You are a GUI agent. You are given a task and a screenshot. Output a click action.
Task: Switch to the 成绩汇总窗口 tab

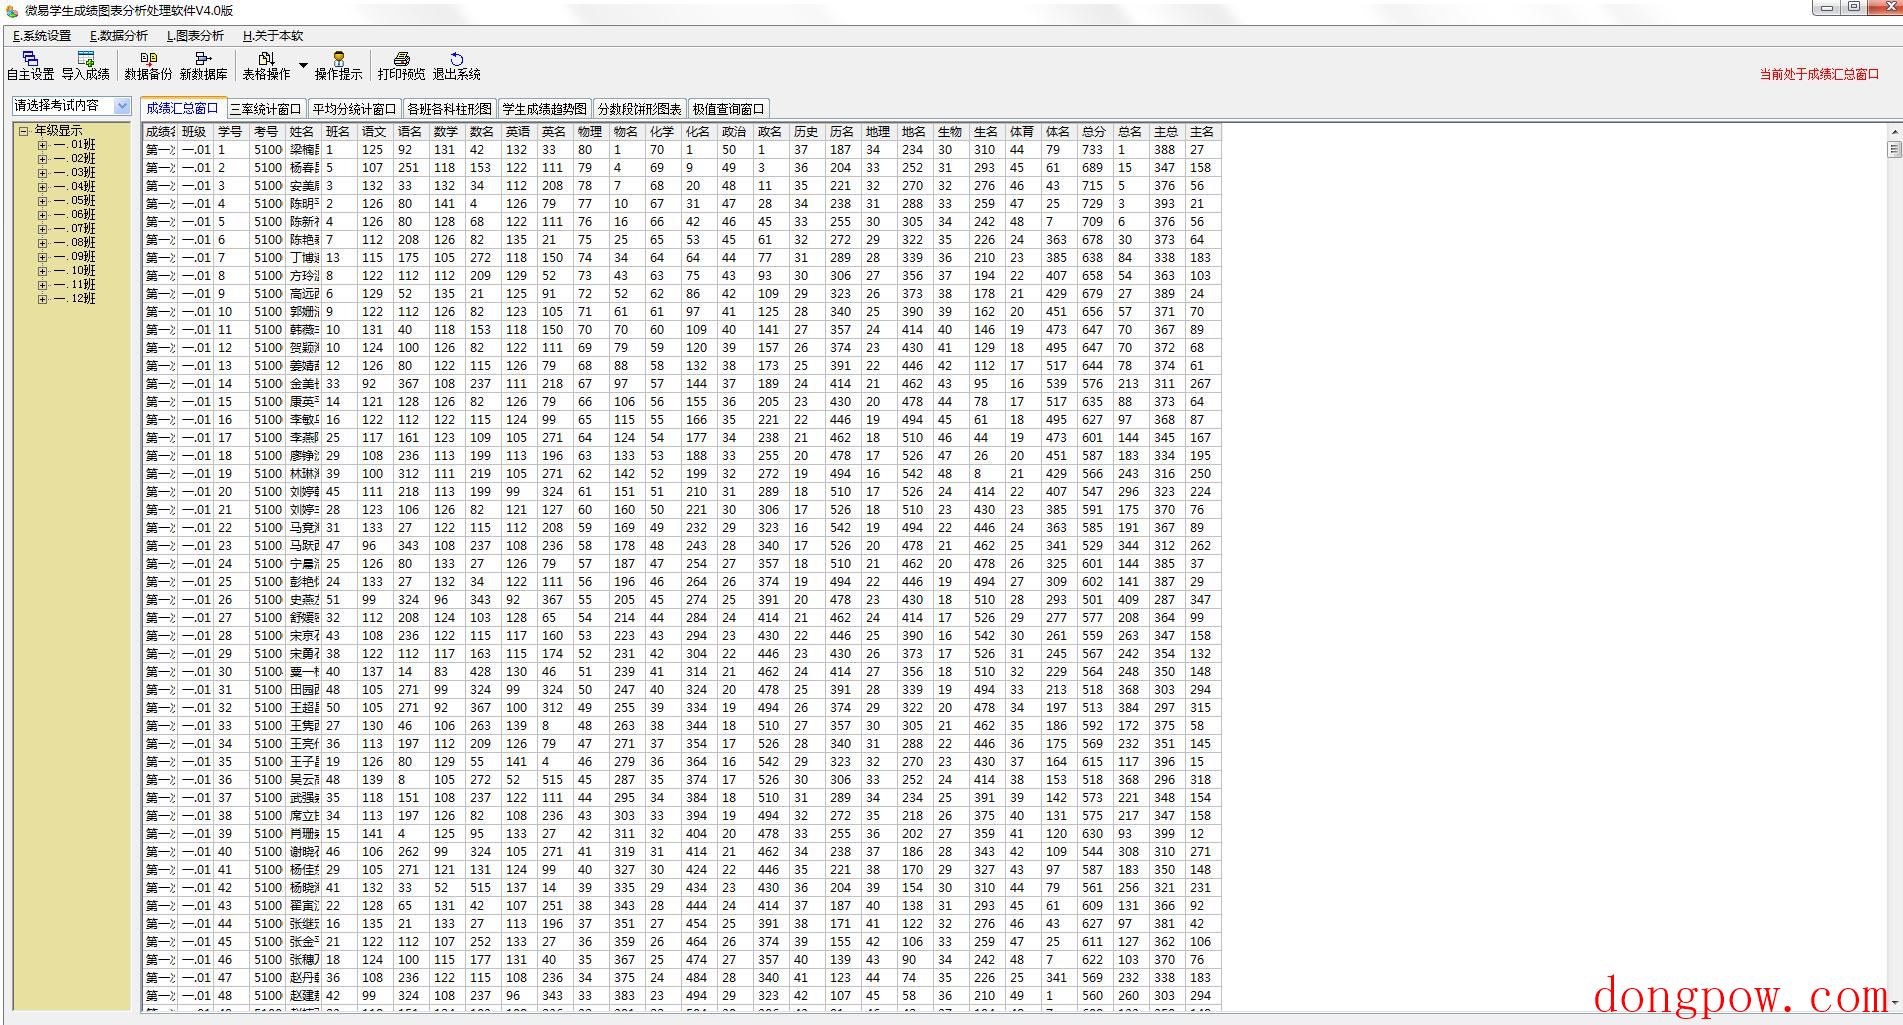click(x=183, y=108)
